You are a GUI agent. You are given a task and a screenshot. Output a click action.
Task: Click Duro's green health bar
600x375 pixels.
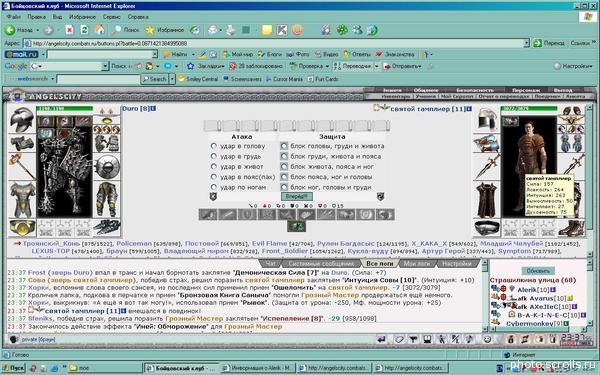point(64,109)
